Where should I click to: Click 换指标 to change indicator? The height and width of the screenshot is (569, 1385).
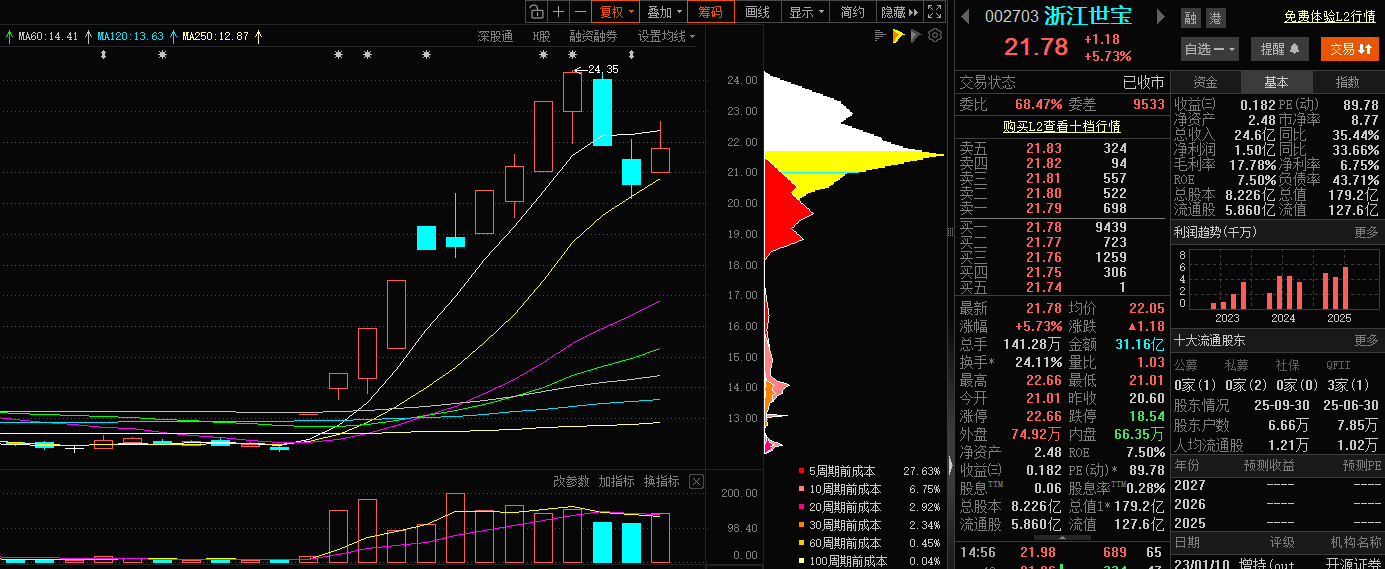coord(661,481)
